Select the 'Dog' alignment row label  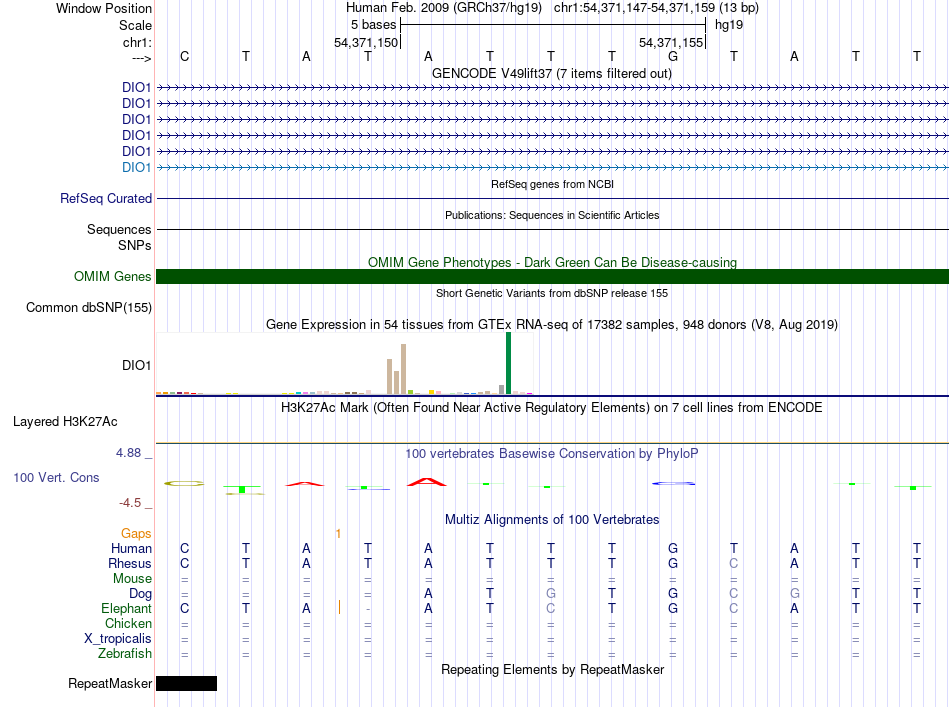coord(140,594)
